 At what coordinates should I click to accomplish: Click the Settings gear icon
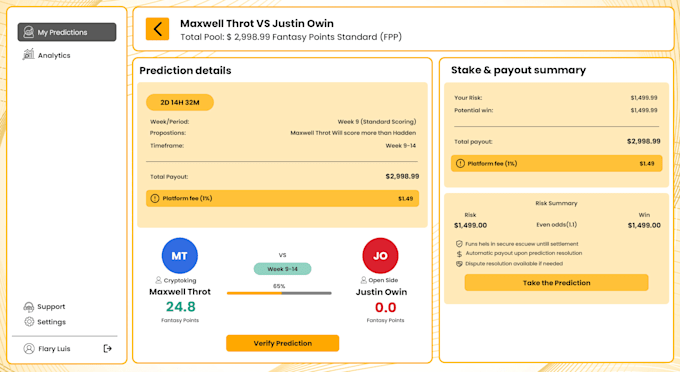click(x=29, y=322)
